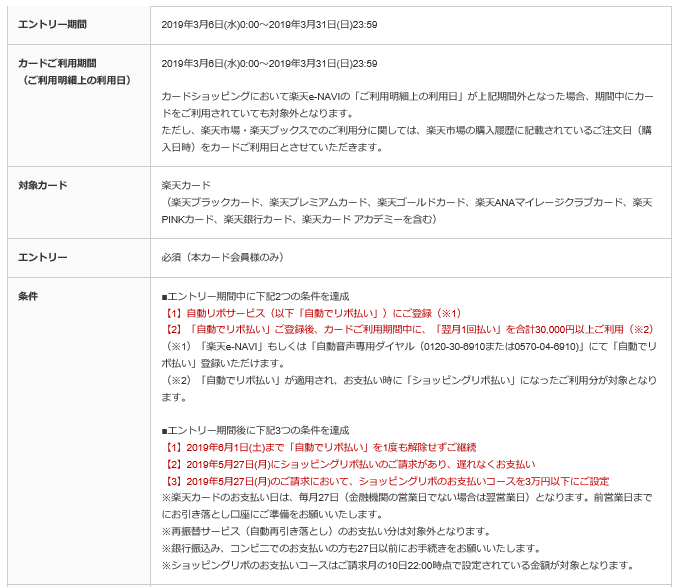Click the note （※1）with 自動音声専用ダイヤル numbers
Viewport: 681px width, 587px height.
coord(409,346)
